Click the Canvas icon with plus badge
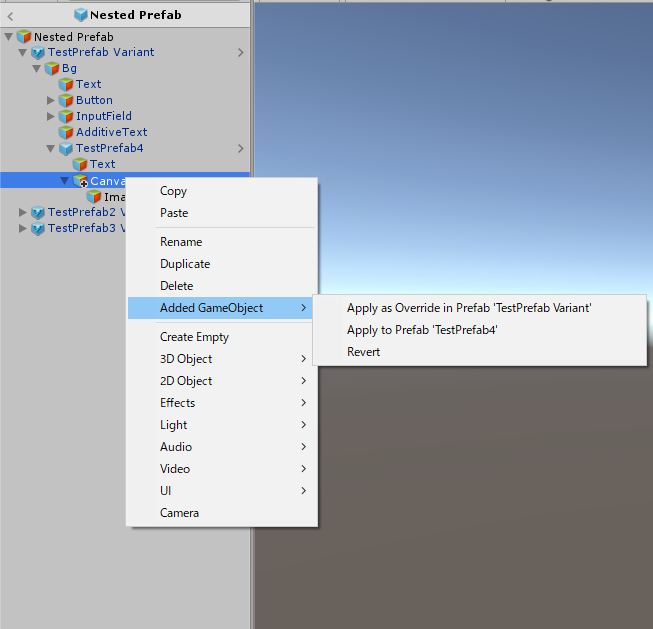Image resolution: width=653 pixels, height=629 pixels. pos(80,181)
